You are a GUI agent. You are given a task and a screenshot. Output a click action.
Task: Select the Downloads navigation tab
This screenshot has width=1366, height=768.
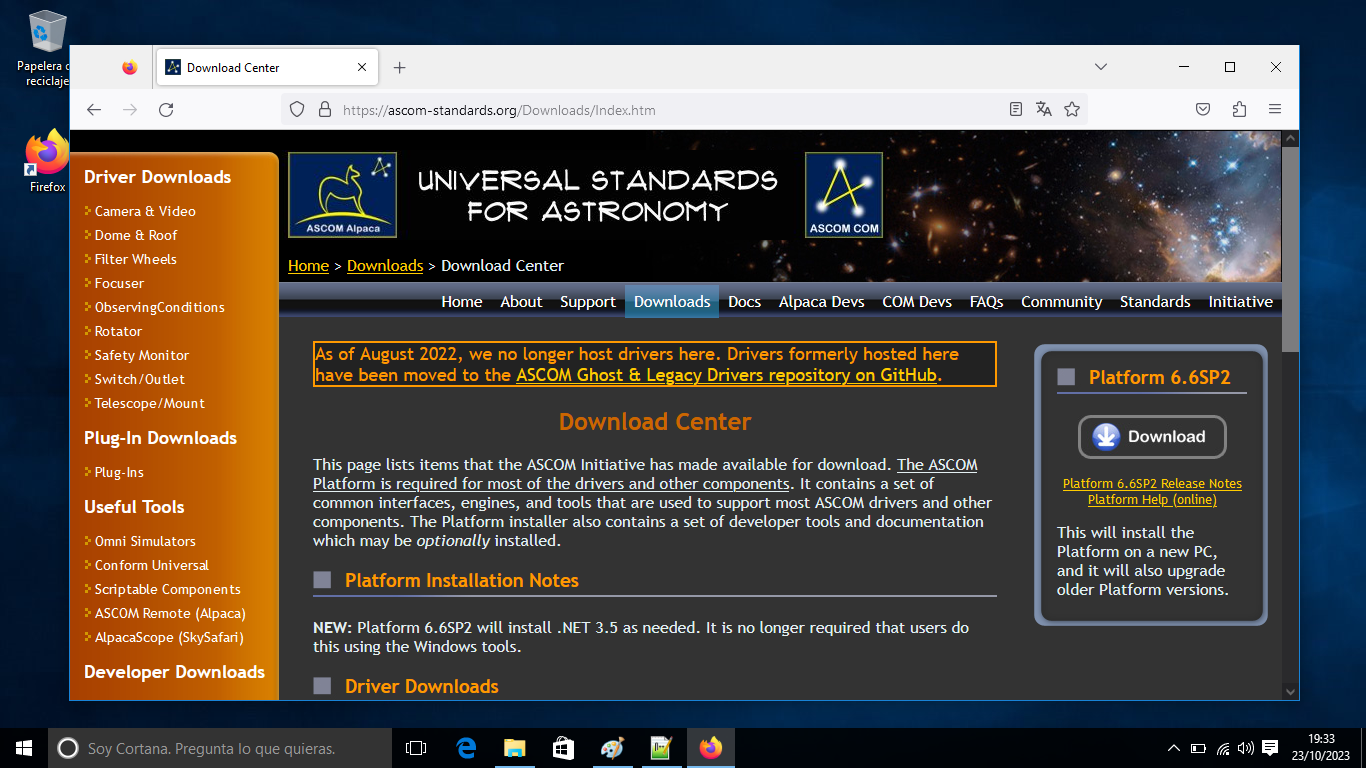[x=672, y=302]
